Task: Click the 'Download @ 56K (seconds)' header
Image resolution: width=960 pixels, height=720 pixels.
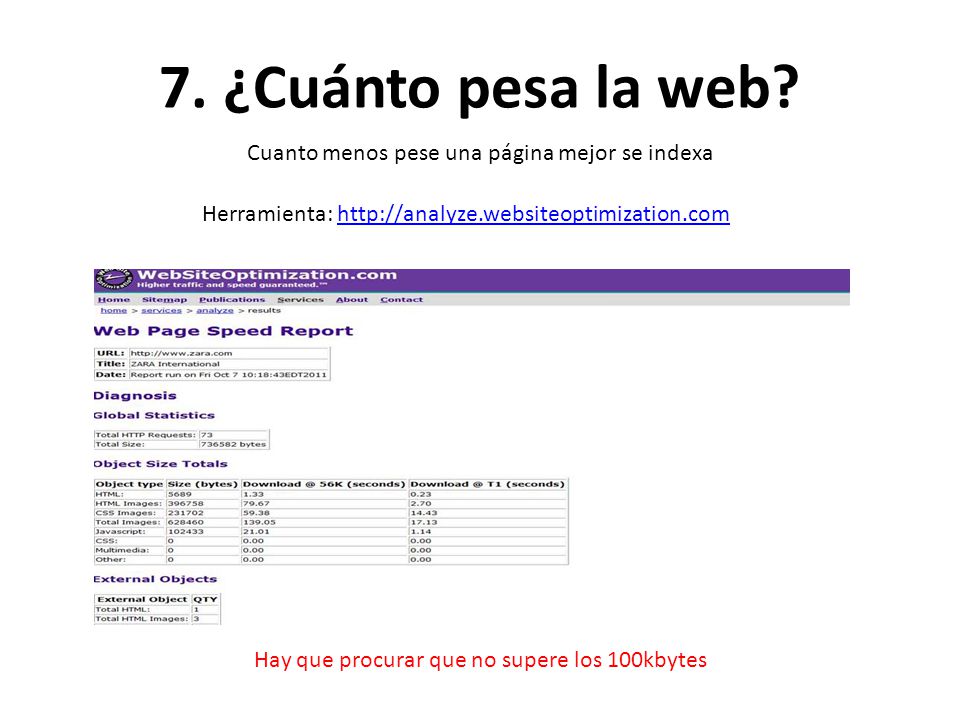Action: point(324,484)
